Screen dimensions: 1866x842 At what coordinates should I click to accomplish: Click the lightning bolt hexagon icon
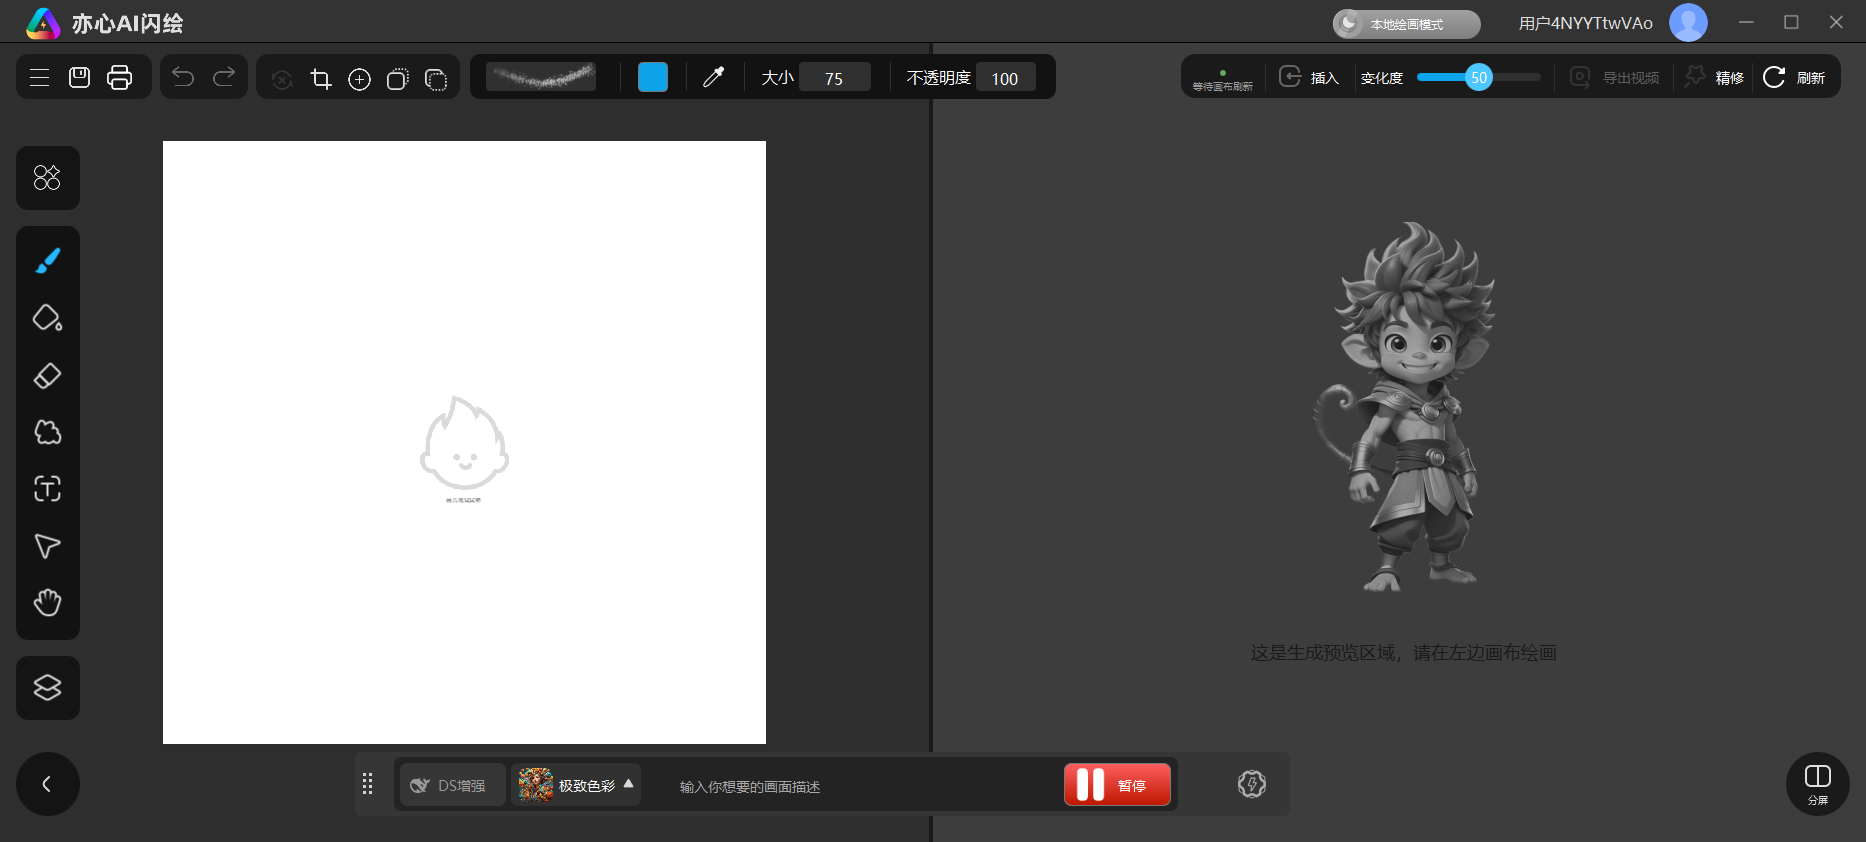[x=1252, y=784]
